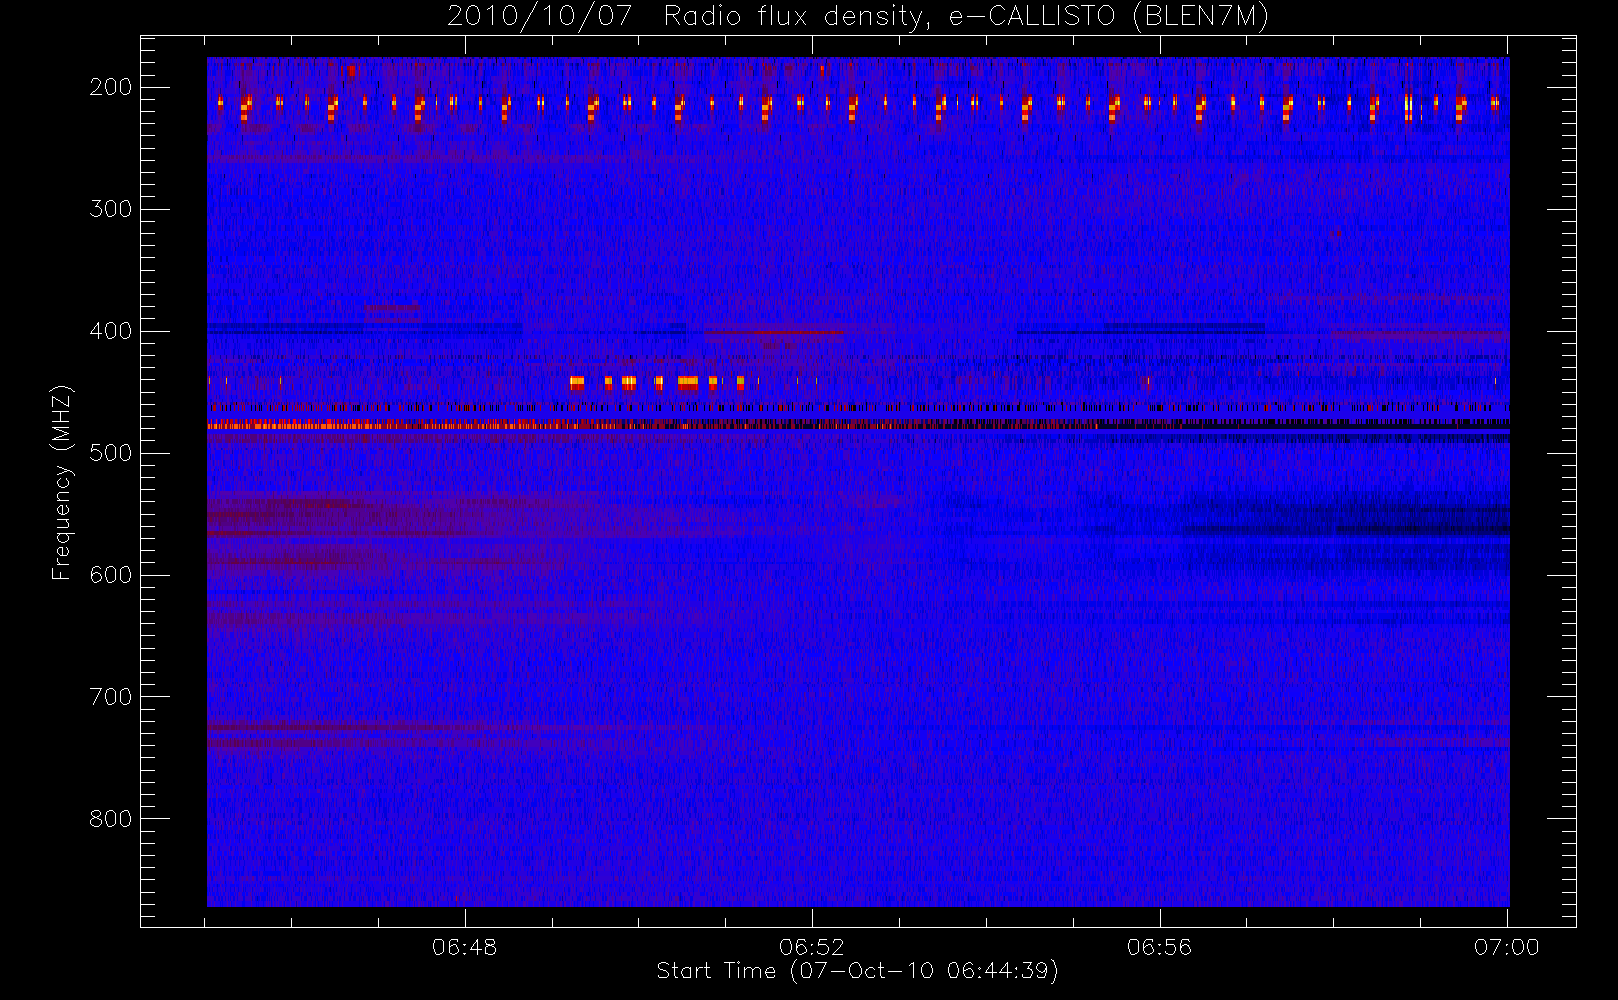Click the yellow burst cluster near 440 MHz
This screenshot has width=1618, height=1000.
657,382
